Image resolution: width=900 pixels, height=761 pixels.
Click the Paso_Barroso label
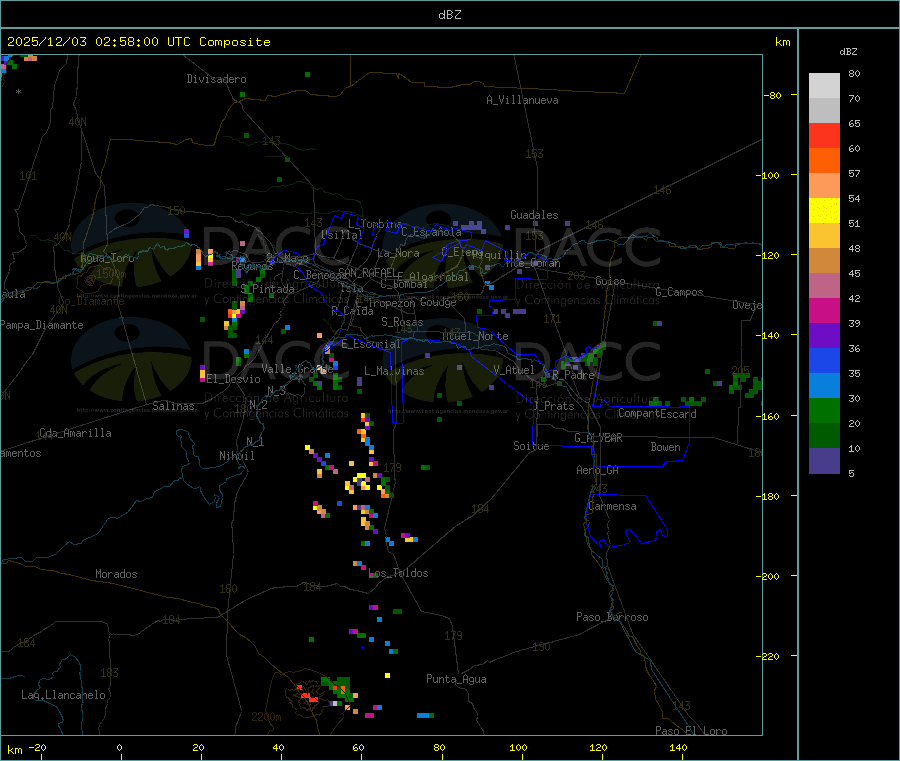(x=612, y=617)
